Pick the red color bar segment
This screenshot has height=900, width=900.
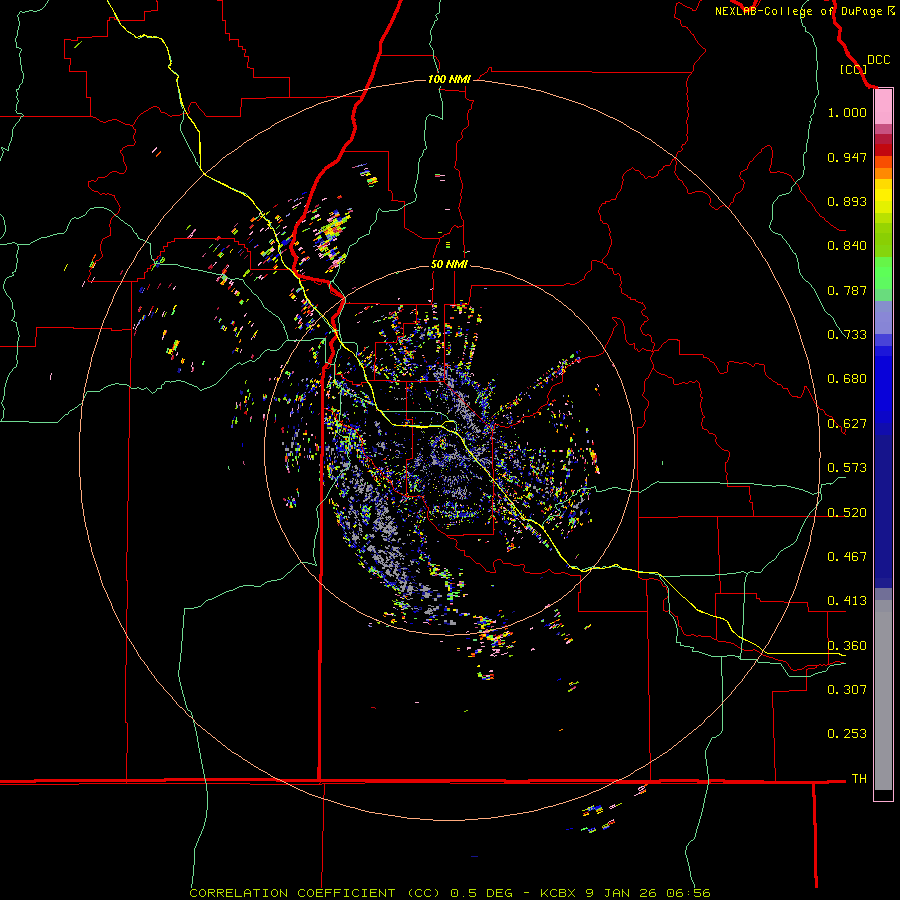click(x=883, y=150)
